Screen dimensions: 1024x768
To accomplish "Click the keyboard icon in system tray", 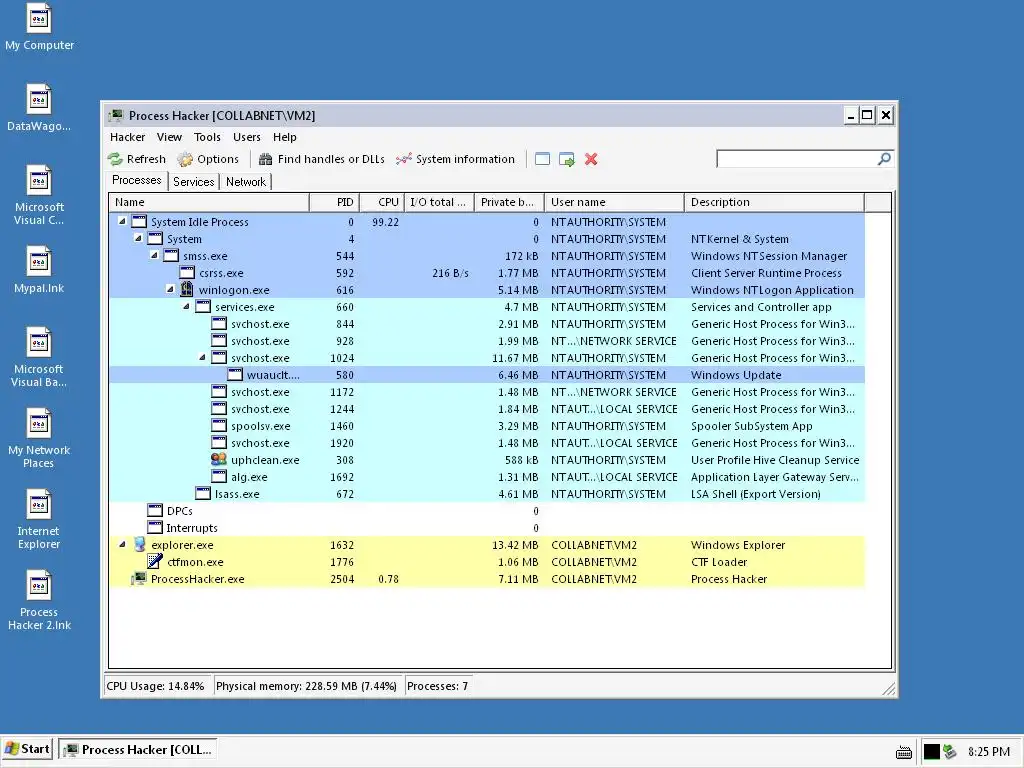I will coord(904,752).
